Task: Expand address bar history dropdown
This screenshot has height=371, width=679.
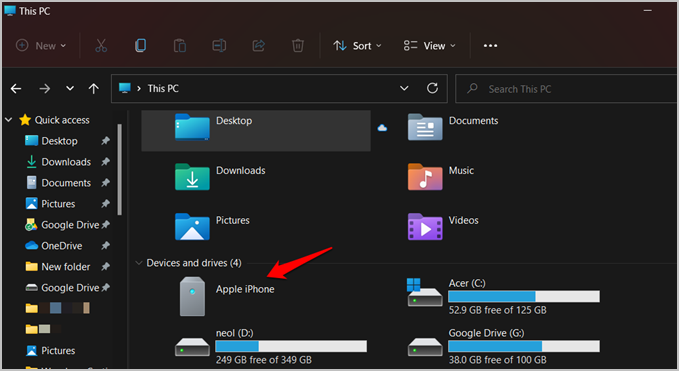Action: tap(404, 88)
